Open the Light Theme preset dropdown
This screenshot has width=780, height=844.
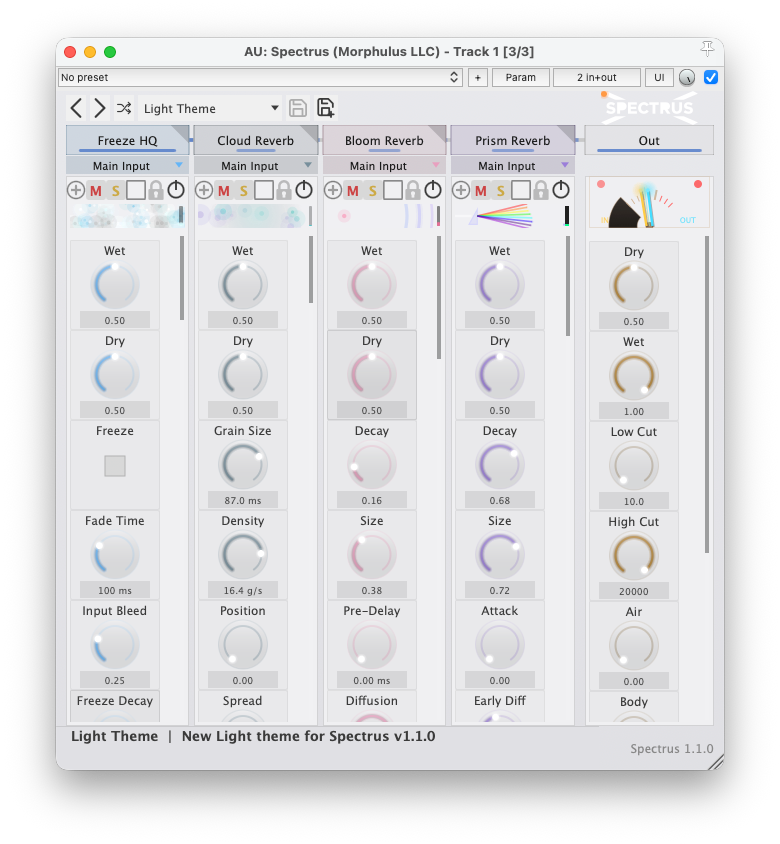click(210, 109)
